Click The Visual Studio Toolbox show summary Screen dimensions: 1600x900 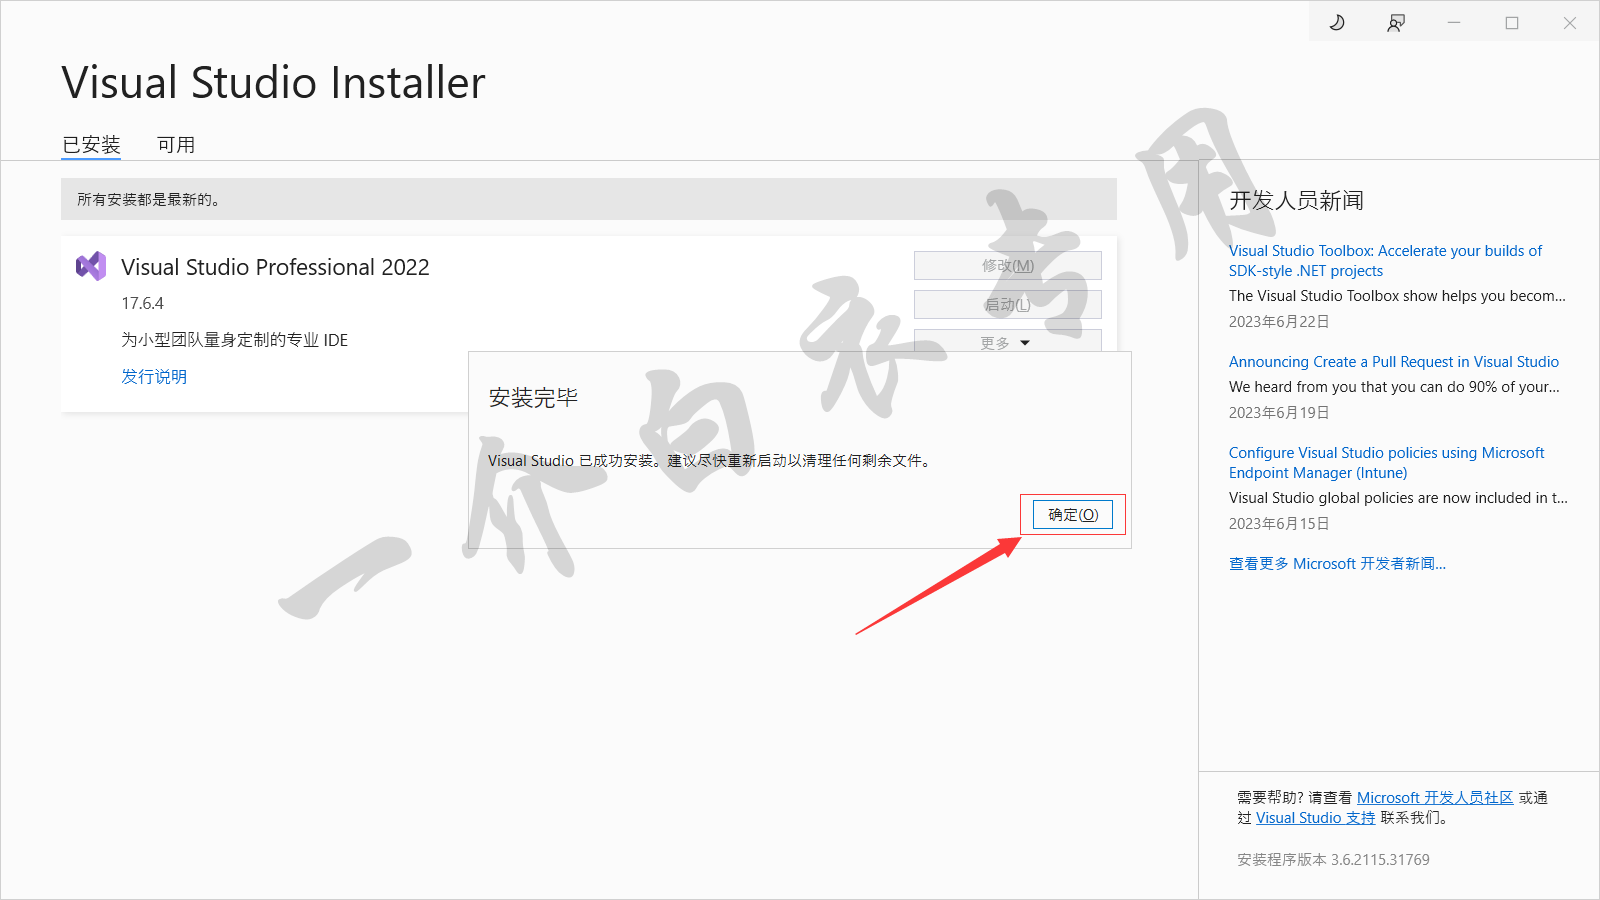point(1397,296)
